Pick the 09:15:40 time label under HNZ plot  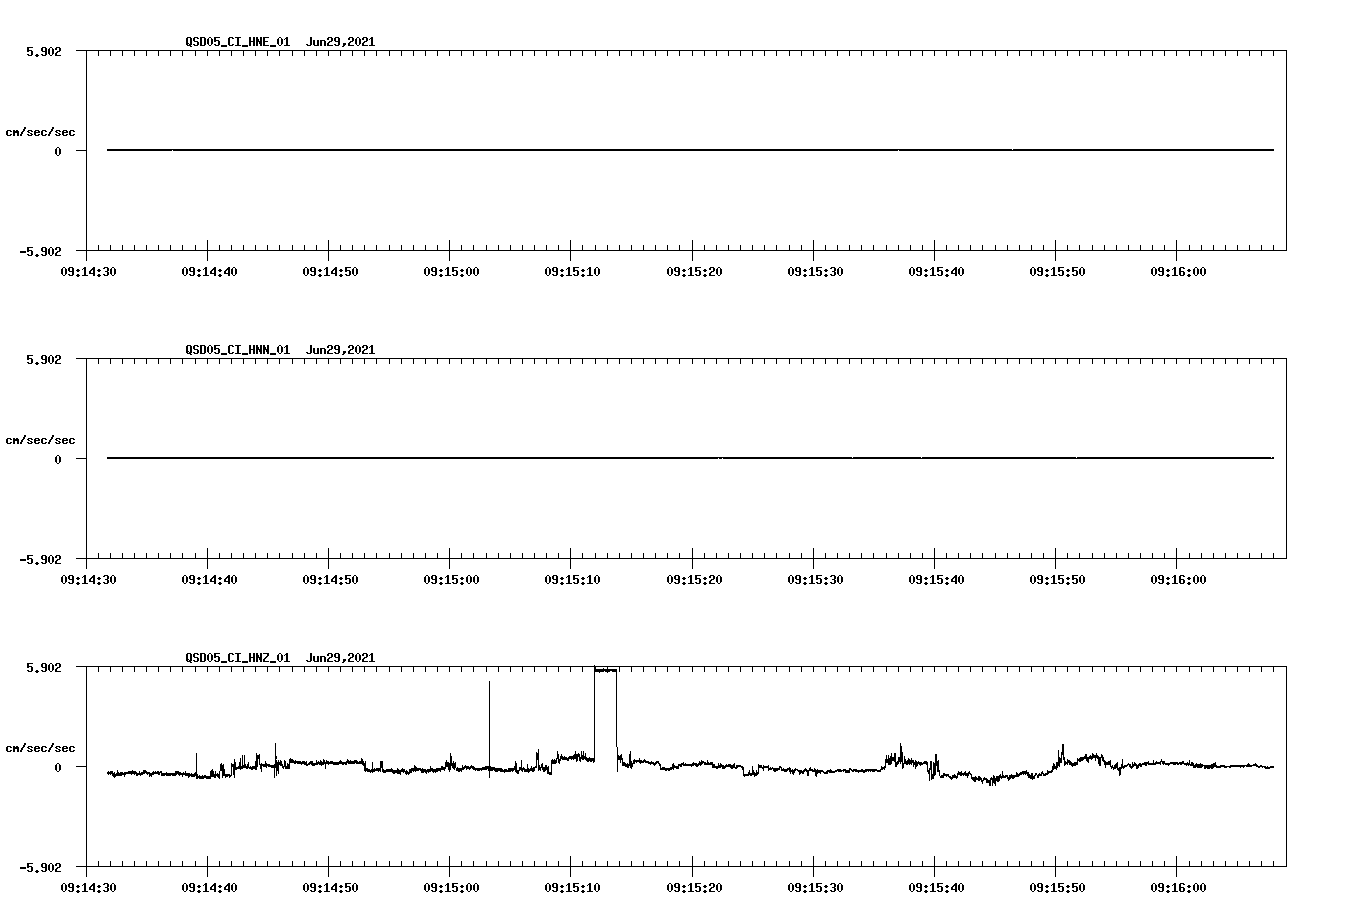click(935, 888)
